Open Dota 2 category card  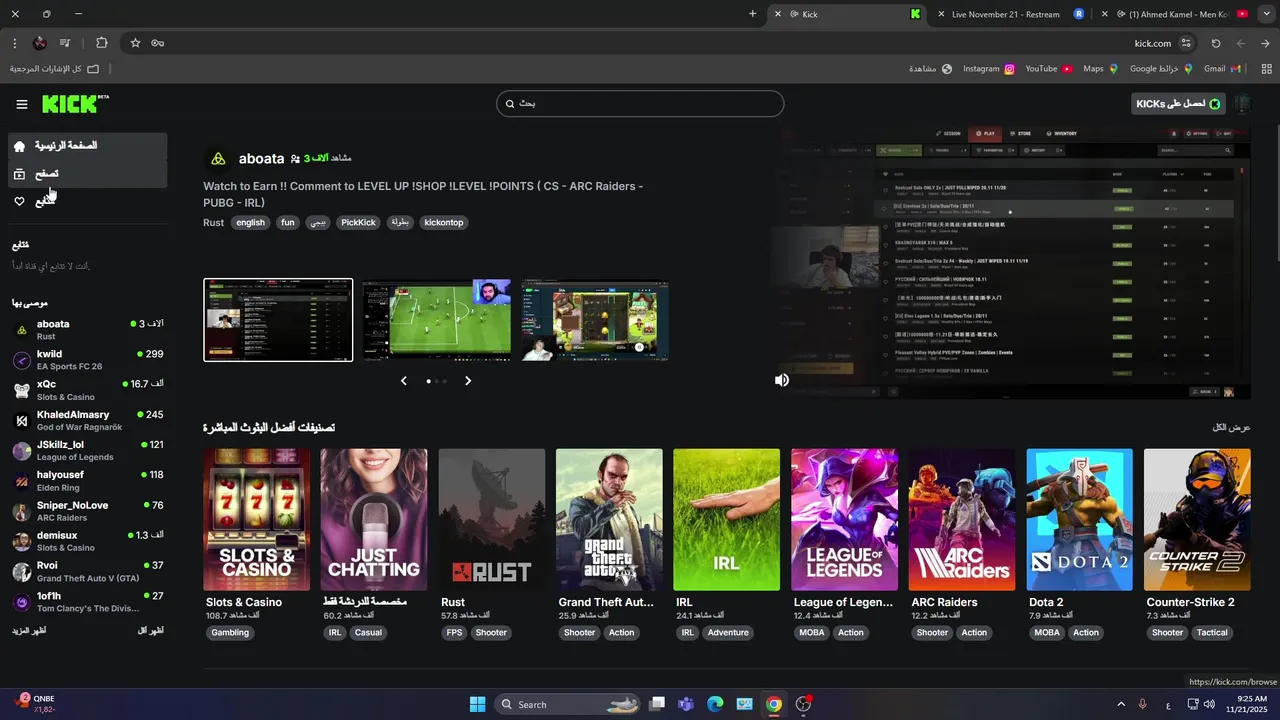coord(1079,520)
